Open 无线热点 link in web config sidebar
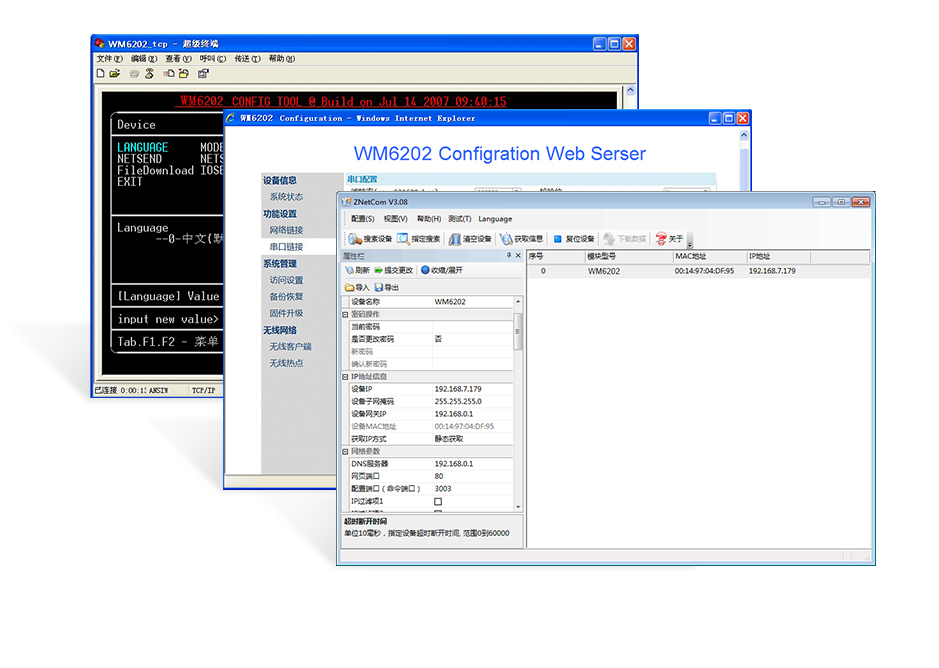Viewport: 939px width, 668px height. pyautogui.click(x=286, y=363)
